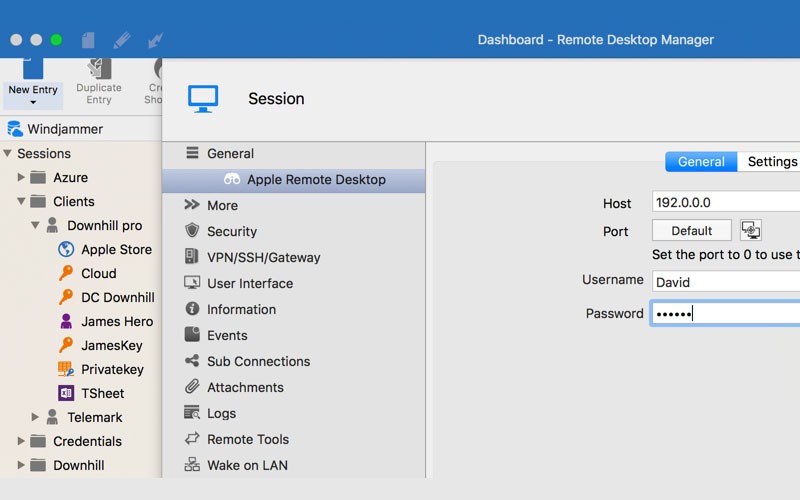The image size is (800, 500).
Task: Click the Events calendar icon
Action: (192, 334)
